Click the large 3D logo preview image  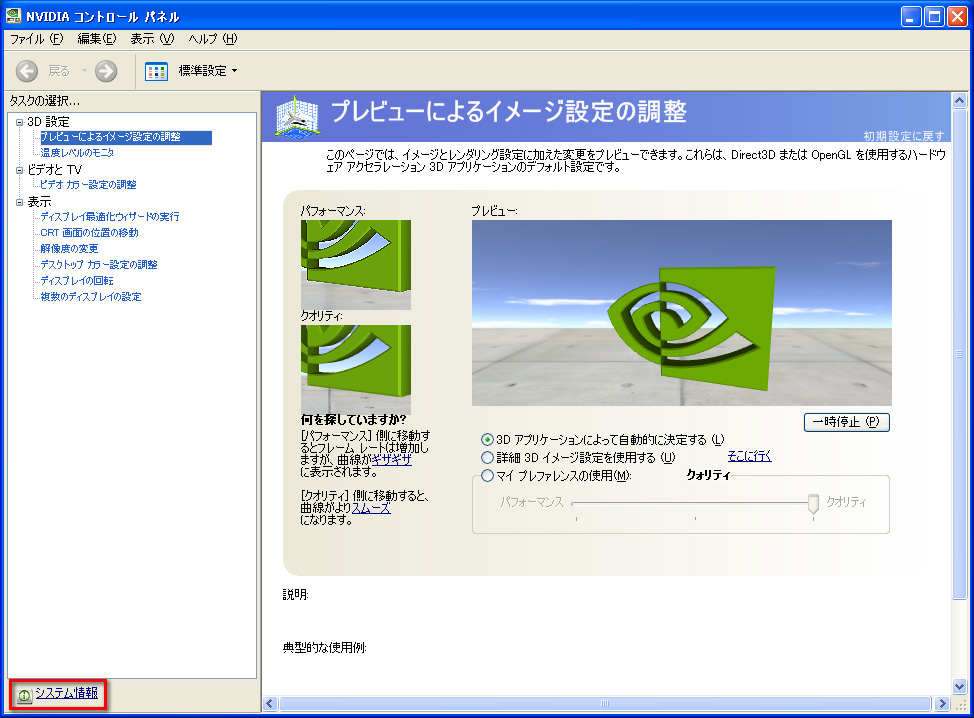pos(681,313)
